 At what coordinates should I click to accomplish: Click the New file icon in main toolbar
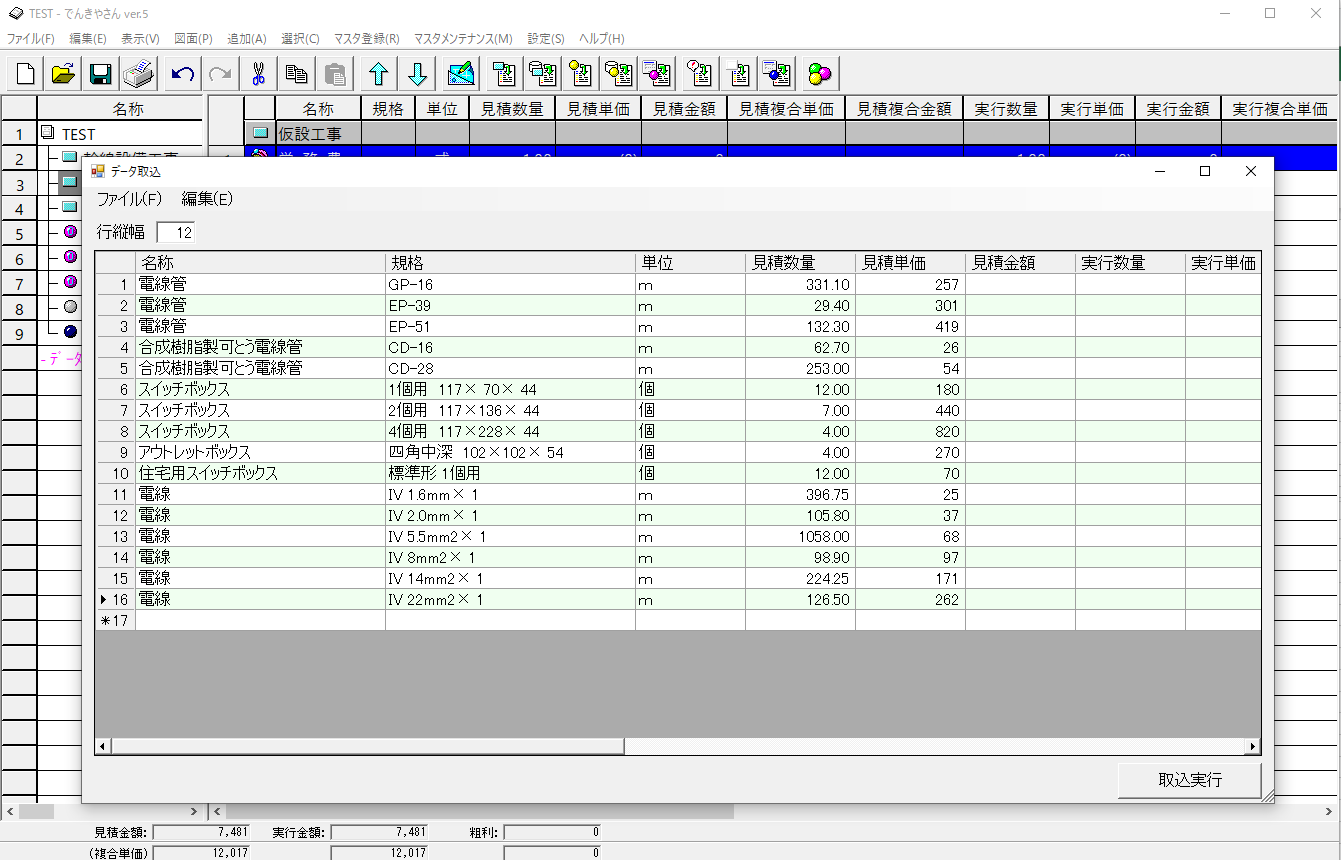coord(25,74)
